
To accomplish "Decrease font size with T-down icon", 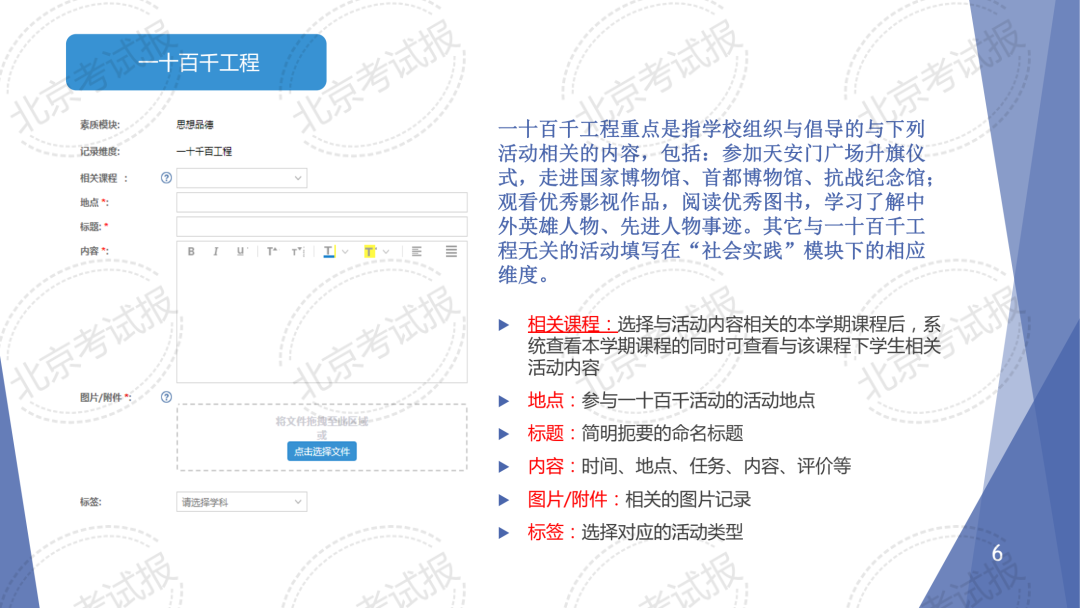I will point(296,252).
